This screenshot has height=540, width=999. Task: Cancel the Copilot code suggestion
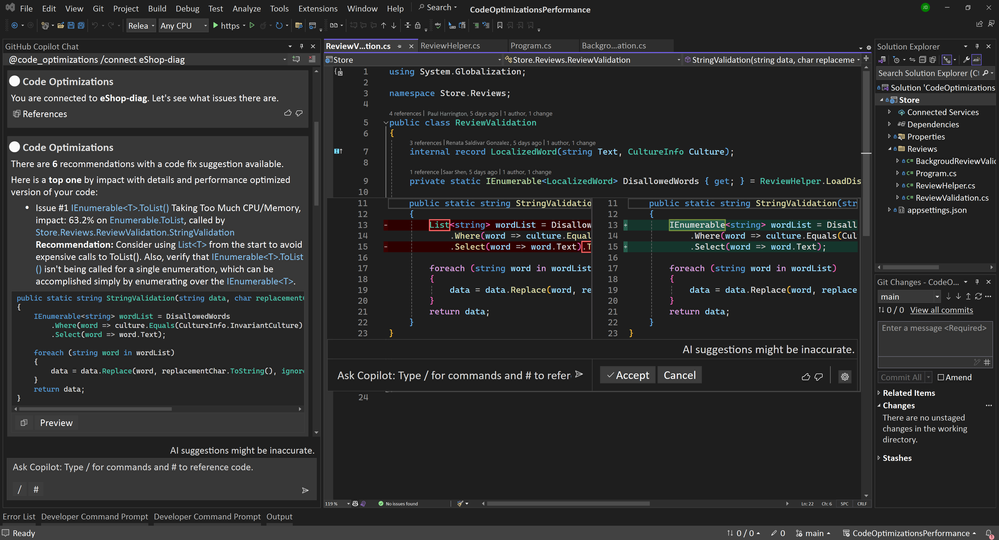680,375
